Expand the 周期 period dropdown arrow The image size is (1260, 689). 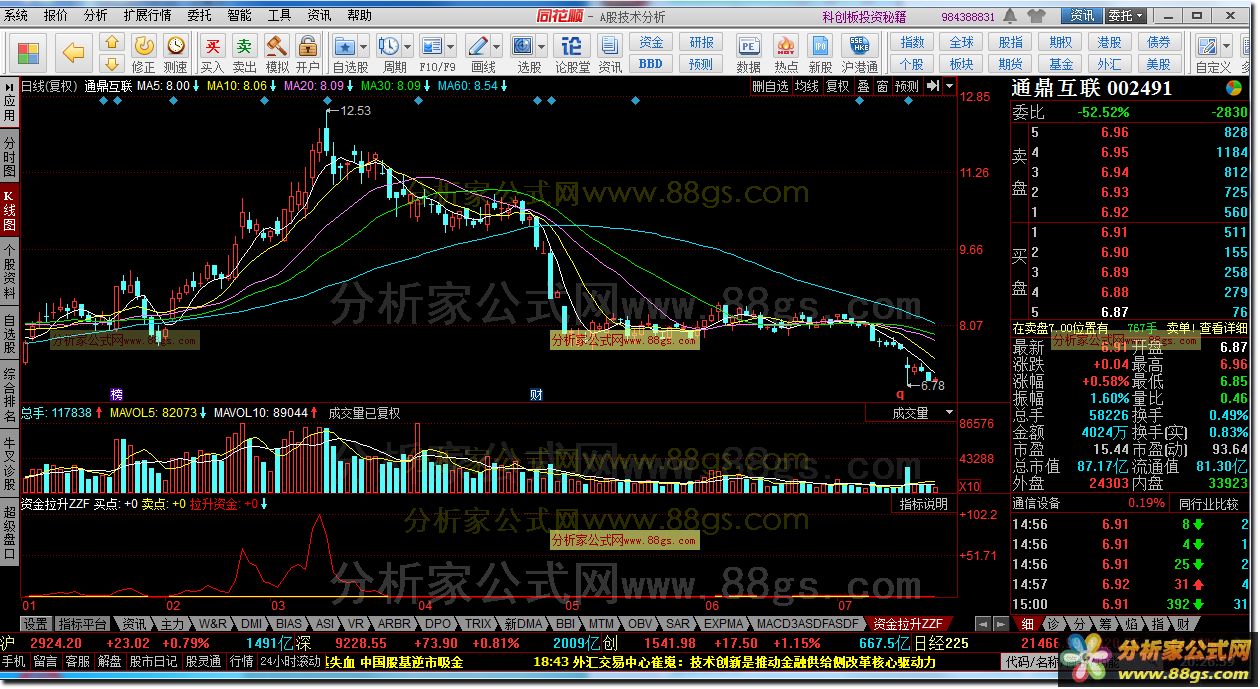406,46
